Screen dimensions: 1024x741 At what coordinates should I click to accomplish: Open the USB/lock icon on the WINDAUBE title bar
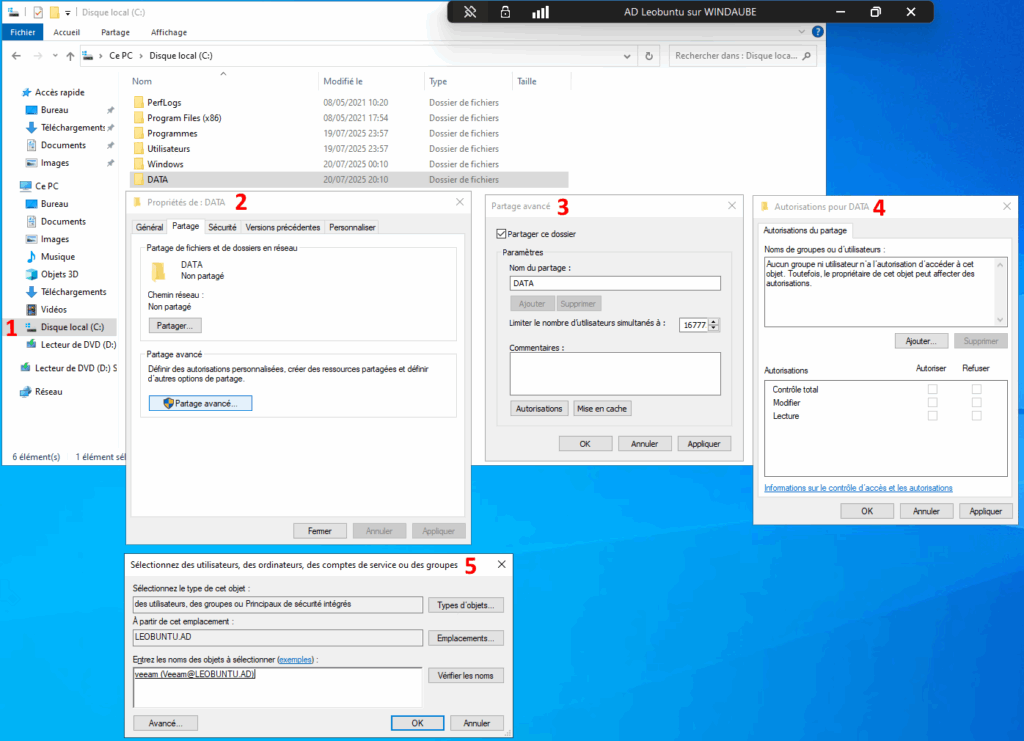coord(505,11)
